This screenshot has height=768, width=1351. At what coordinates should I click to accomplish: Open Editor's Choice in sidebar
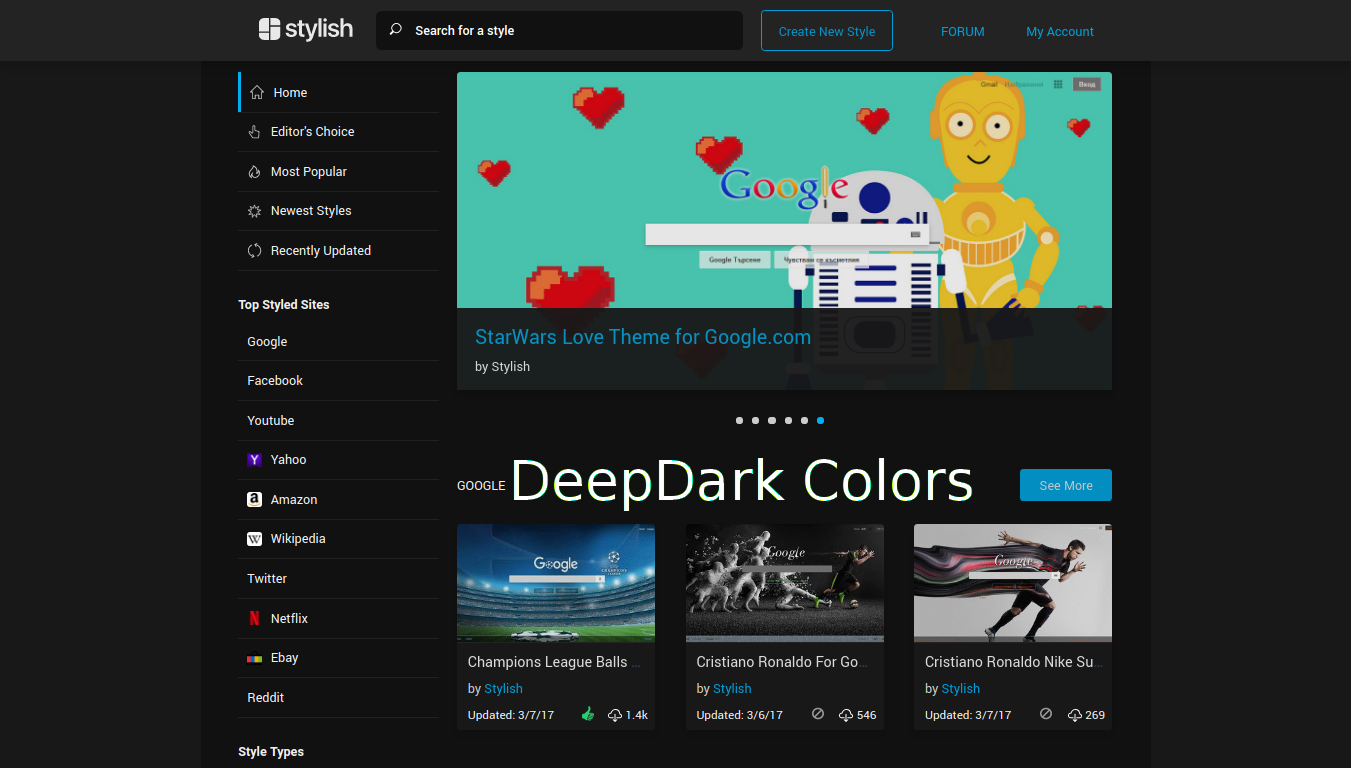[x=338, y=132]
